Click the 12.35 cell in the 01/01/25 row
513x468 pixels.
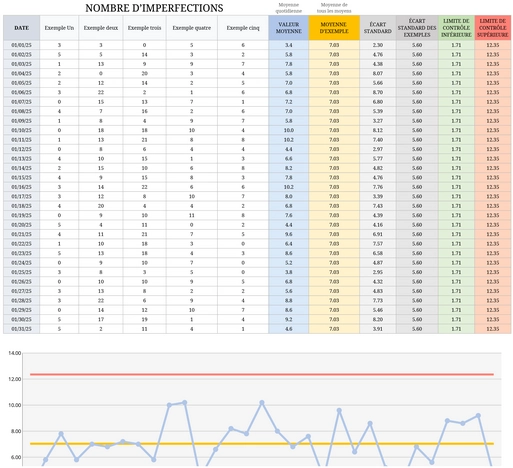coord(493,45)
